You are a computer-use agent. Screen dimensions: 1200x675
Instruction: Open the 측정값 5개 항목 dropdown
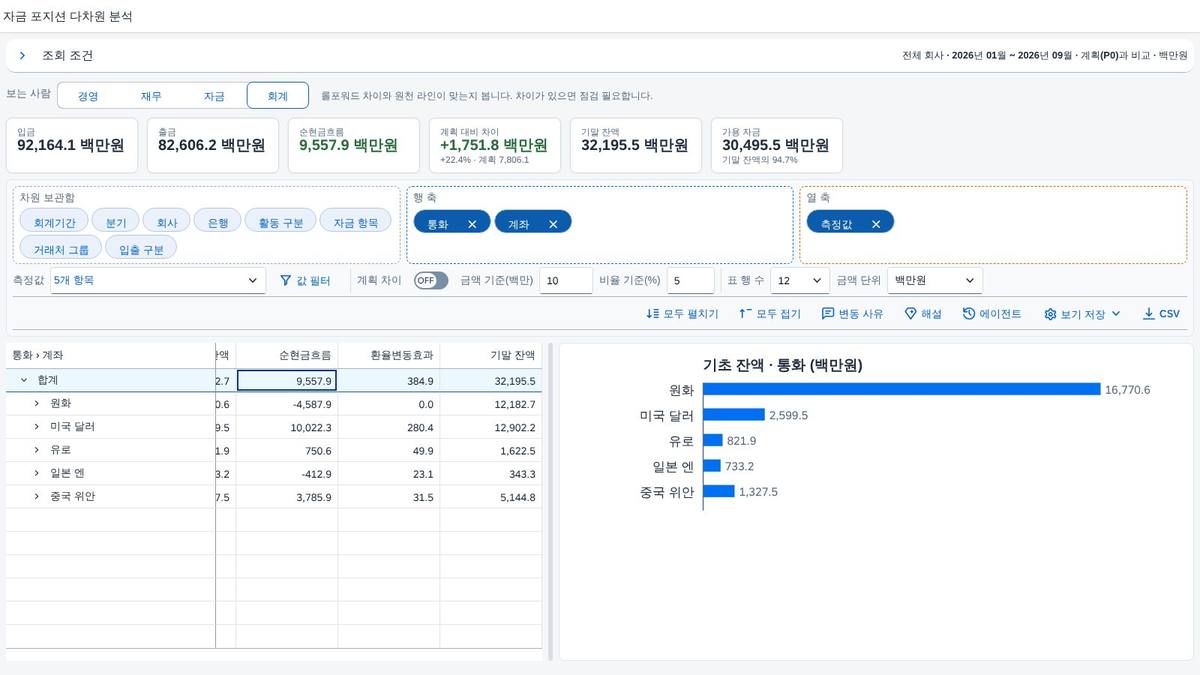(x=159, y=281)
